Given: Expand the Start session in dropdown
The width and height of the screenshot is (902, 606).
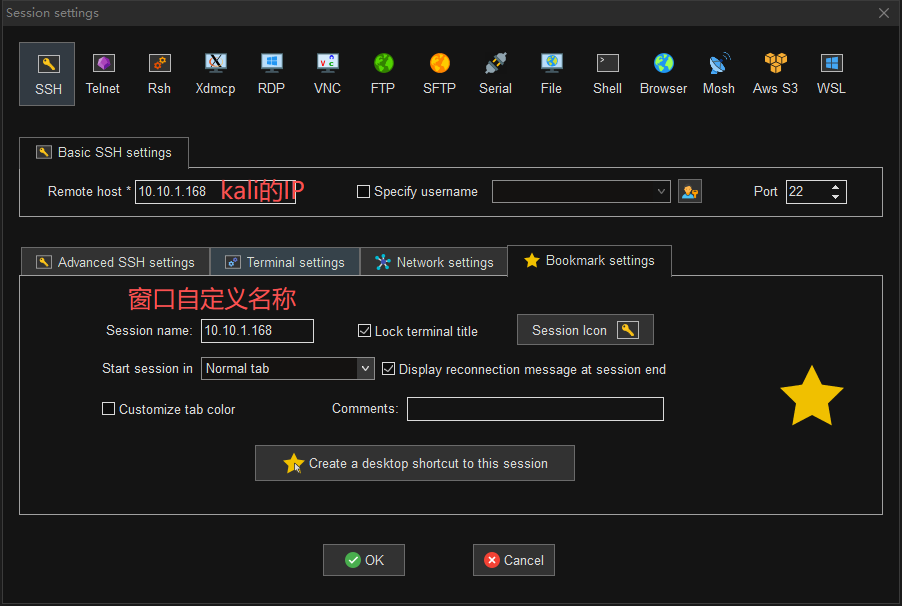Looking at the screenshot, I should 365,369.
